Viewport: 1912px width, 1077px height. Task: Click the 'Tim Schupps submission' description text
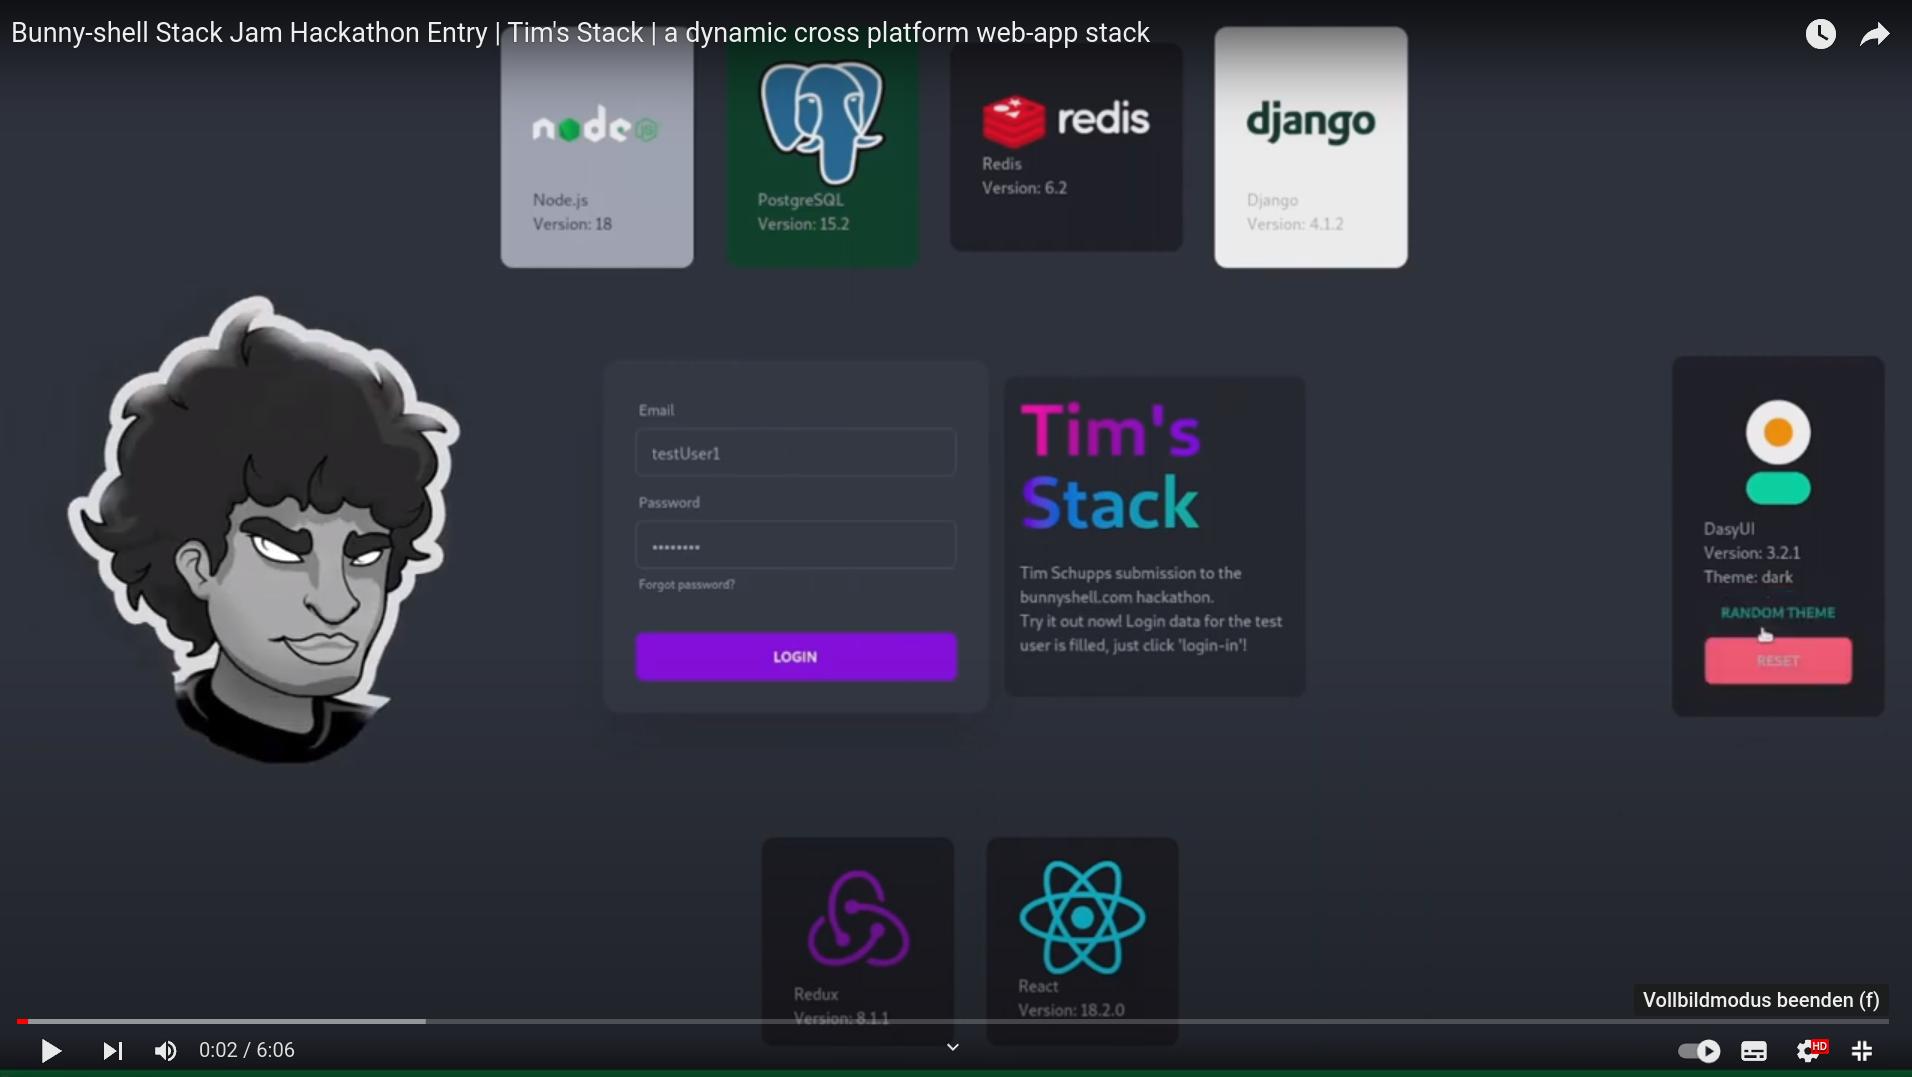pyautogui.click(x=1151, y=609)
